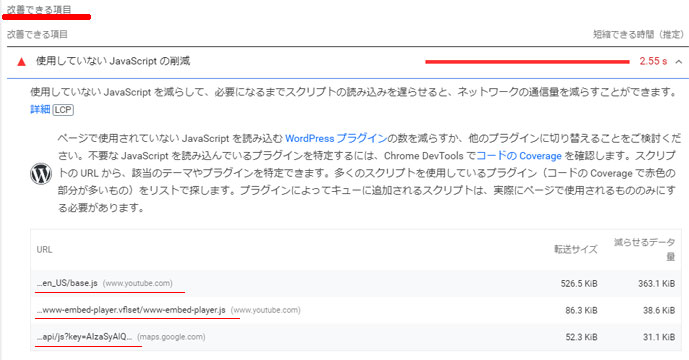Click the underlined 改善できる項目 heading
This screenshot has height=360, width=689.
click(x=39, y=10)
